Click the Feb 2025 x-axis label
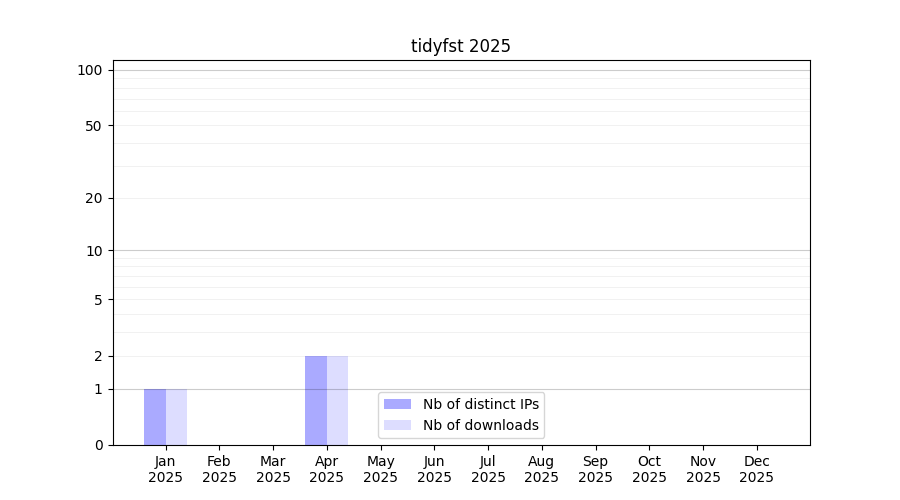This screenshot has width=900, height=500. click(219, 469)
